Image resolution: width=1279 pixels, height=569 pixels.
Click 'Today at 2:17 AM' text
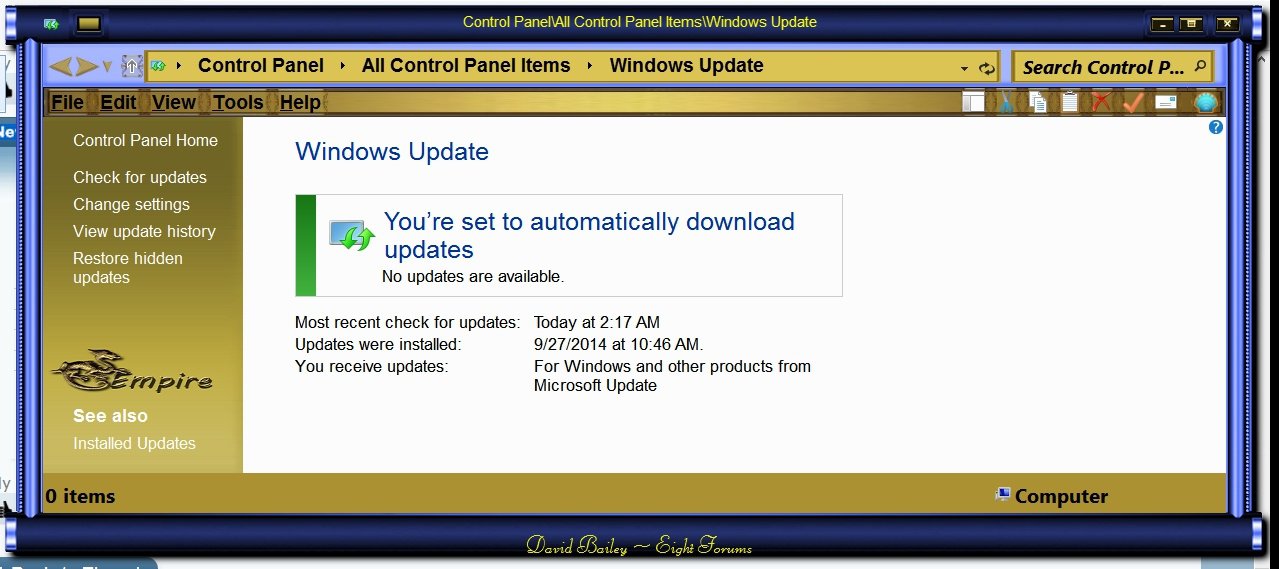597,322
